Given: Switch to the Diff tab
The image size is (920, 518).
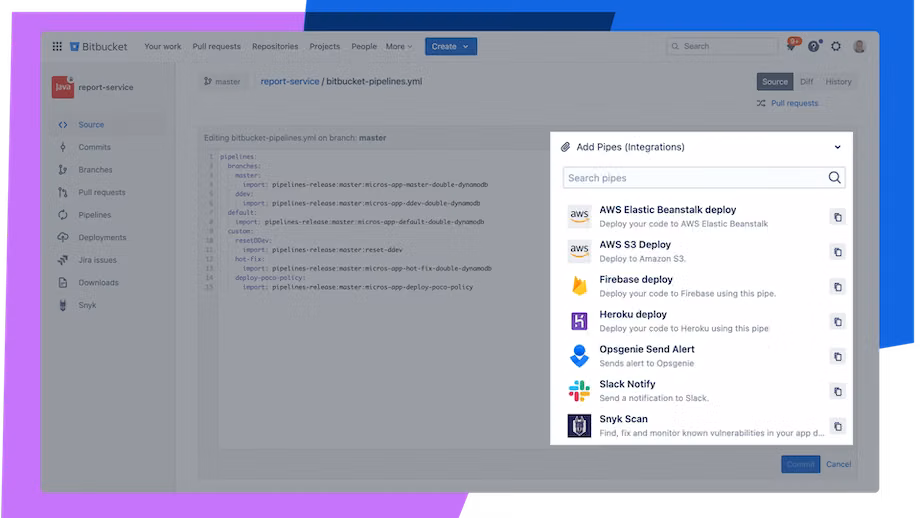Looking at the screenshot, I should (x=806, y=82).
